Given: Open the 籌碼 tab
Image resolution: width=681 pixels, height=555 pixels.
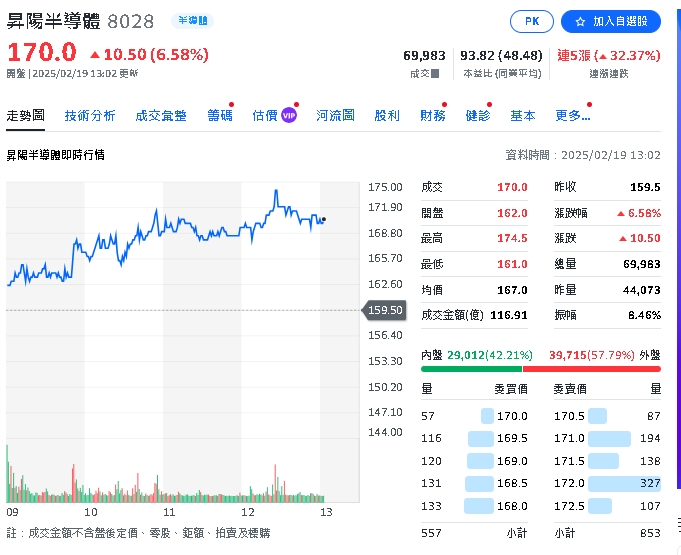Looking at the screenshot, I should (220, 116).
